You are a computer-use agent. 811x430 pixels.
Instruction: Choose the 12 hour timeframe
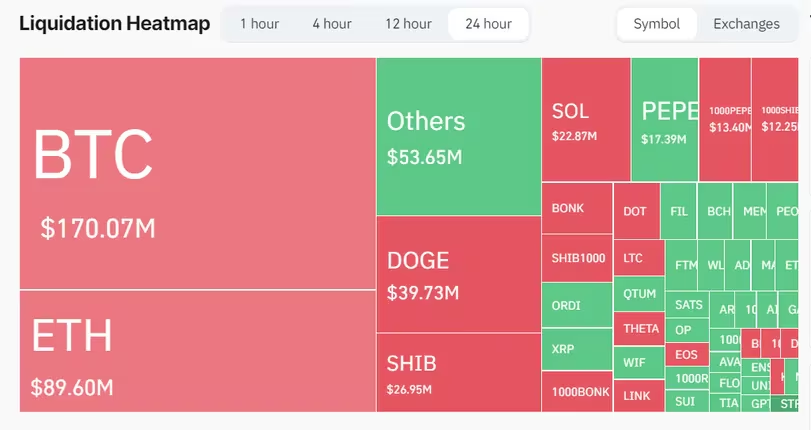(407, 24)
